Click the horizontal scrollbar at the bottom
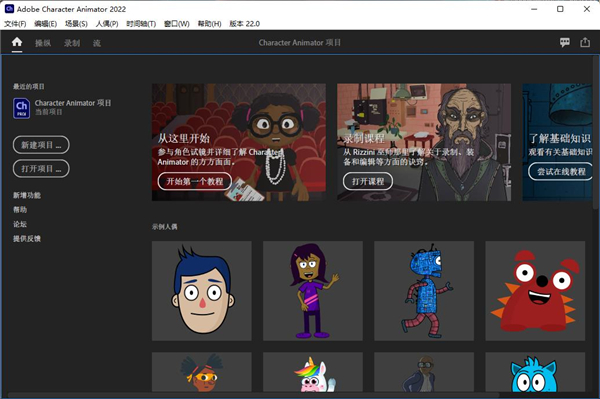Viewport: 600px width, 399px height. coord(253,394)
